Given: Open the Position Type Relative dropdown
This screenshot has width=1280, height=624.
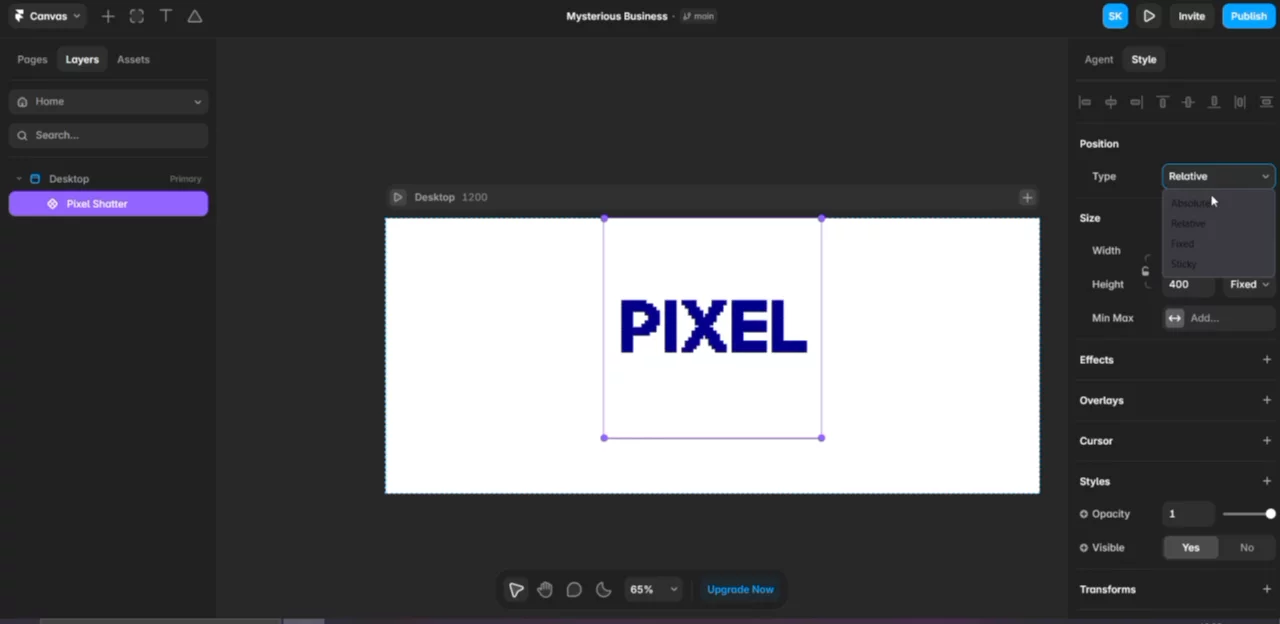Looking at the screenshot, I should 1218,176.
